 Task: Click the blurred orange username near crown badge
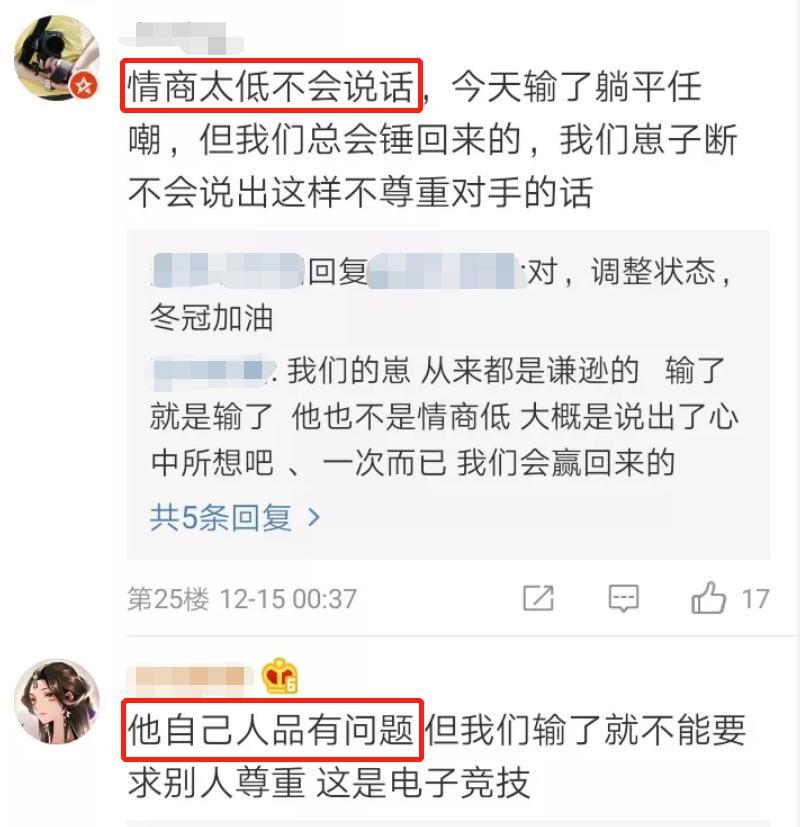click(190, 677)
